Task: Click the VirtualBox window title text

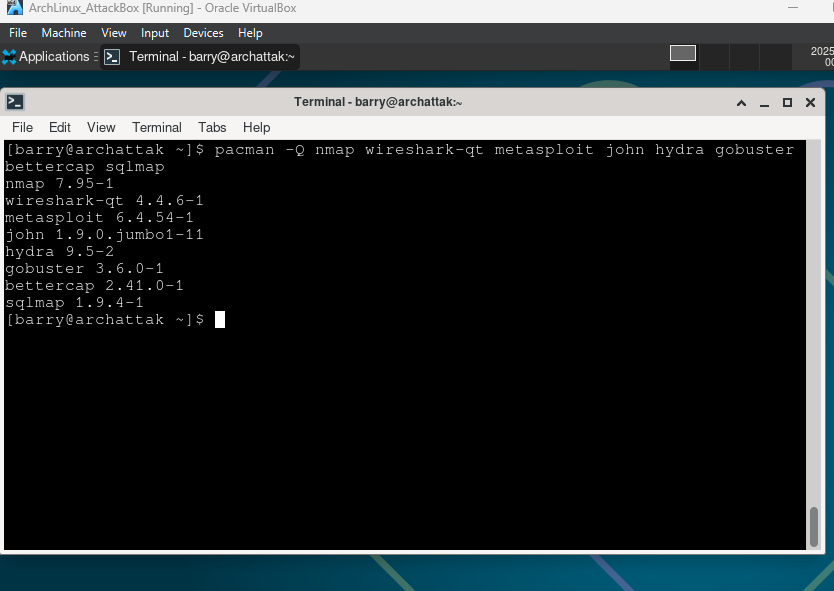Action: click(x=162, y=8)
